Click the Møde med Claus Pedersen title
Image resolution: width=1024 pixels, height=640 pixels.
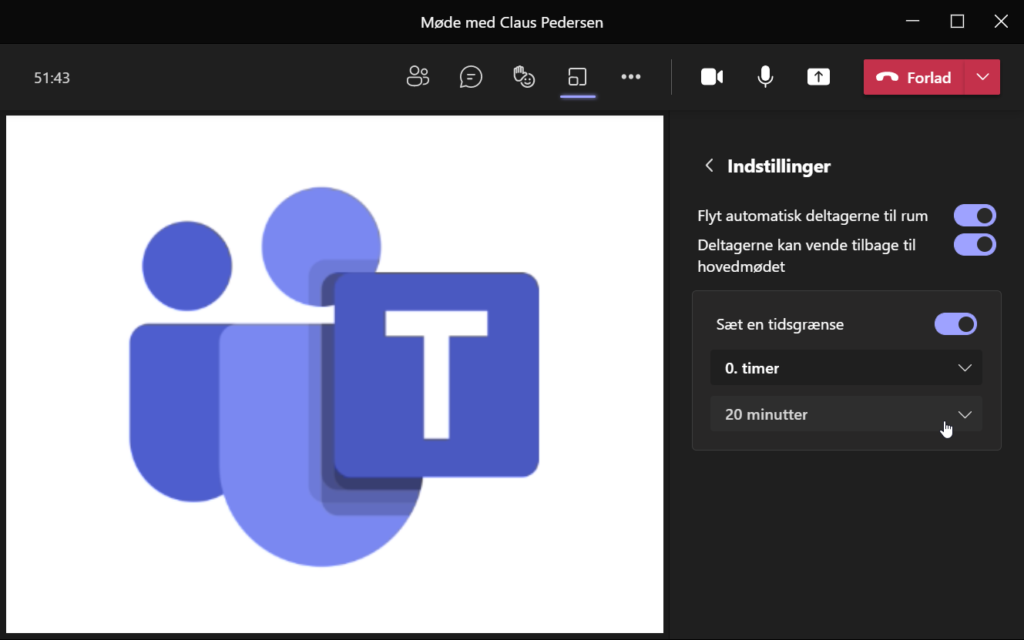[512, 22]
